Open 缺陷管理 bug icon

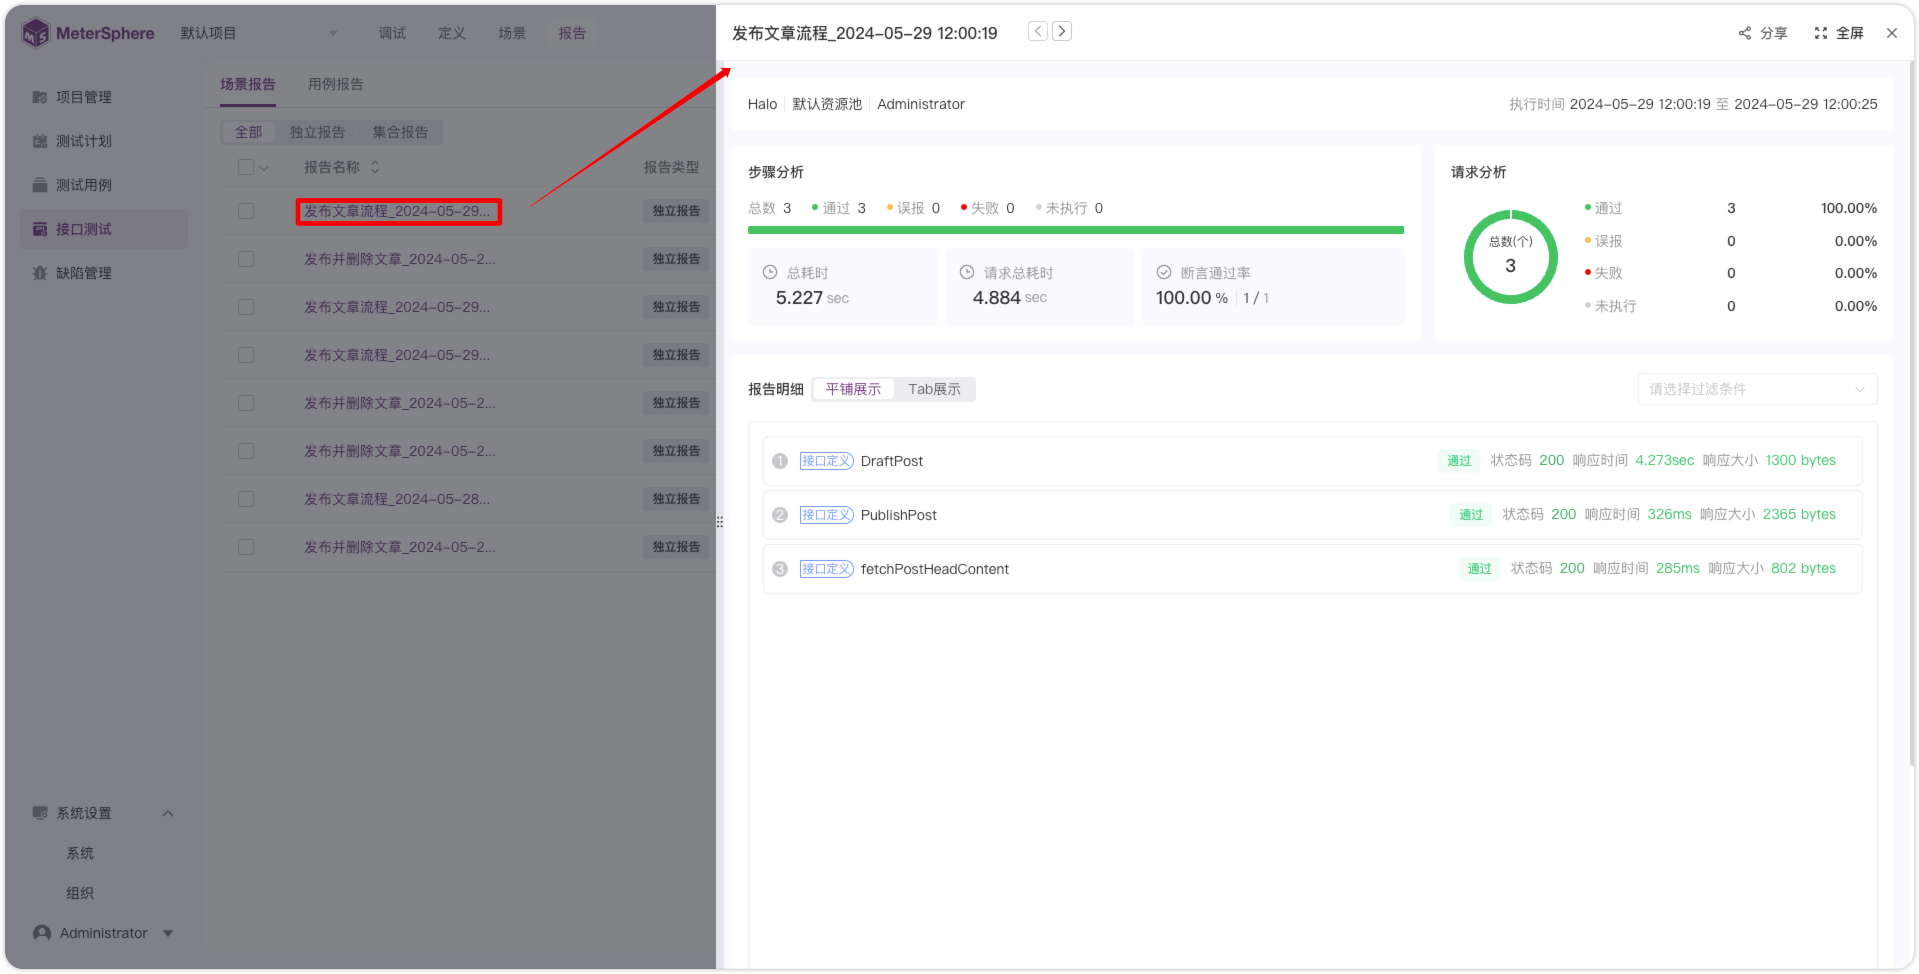tap(40, 273)
